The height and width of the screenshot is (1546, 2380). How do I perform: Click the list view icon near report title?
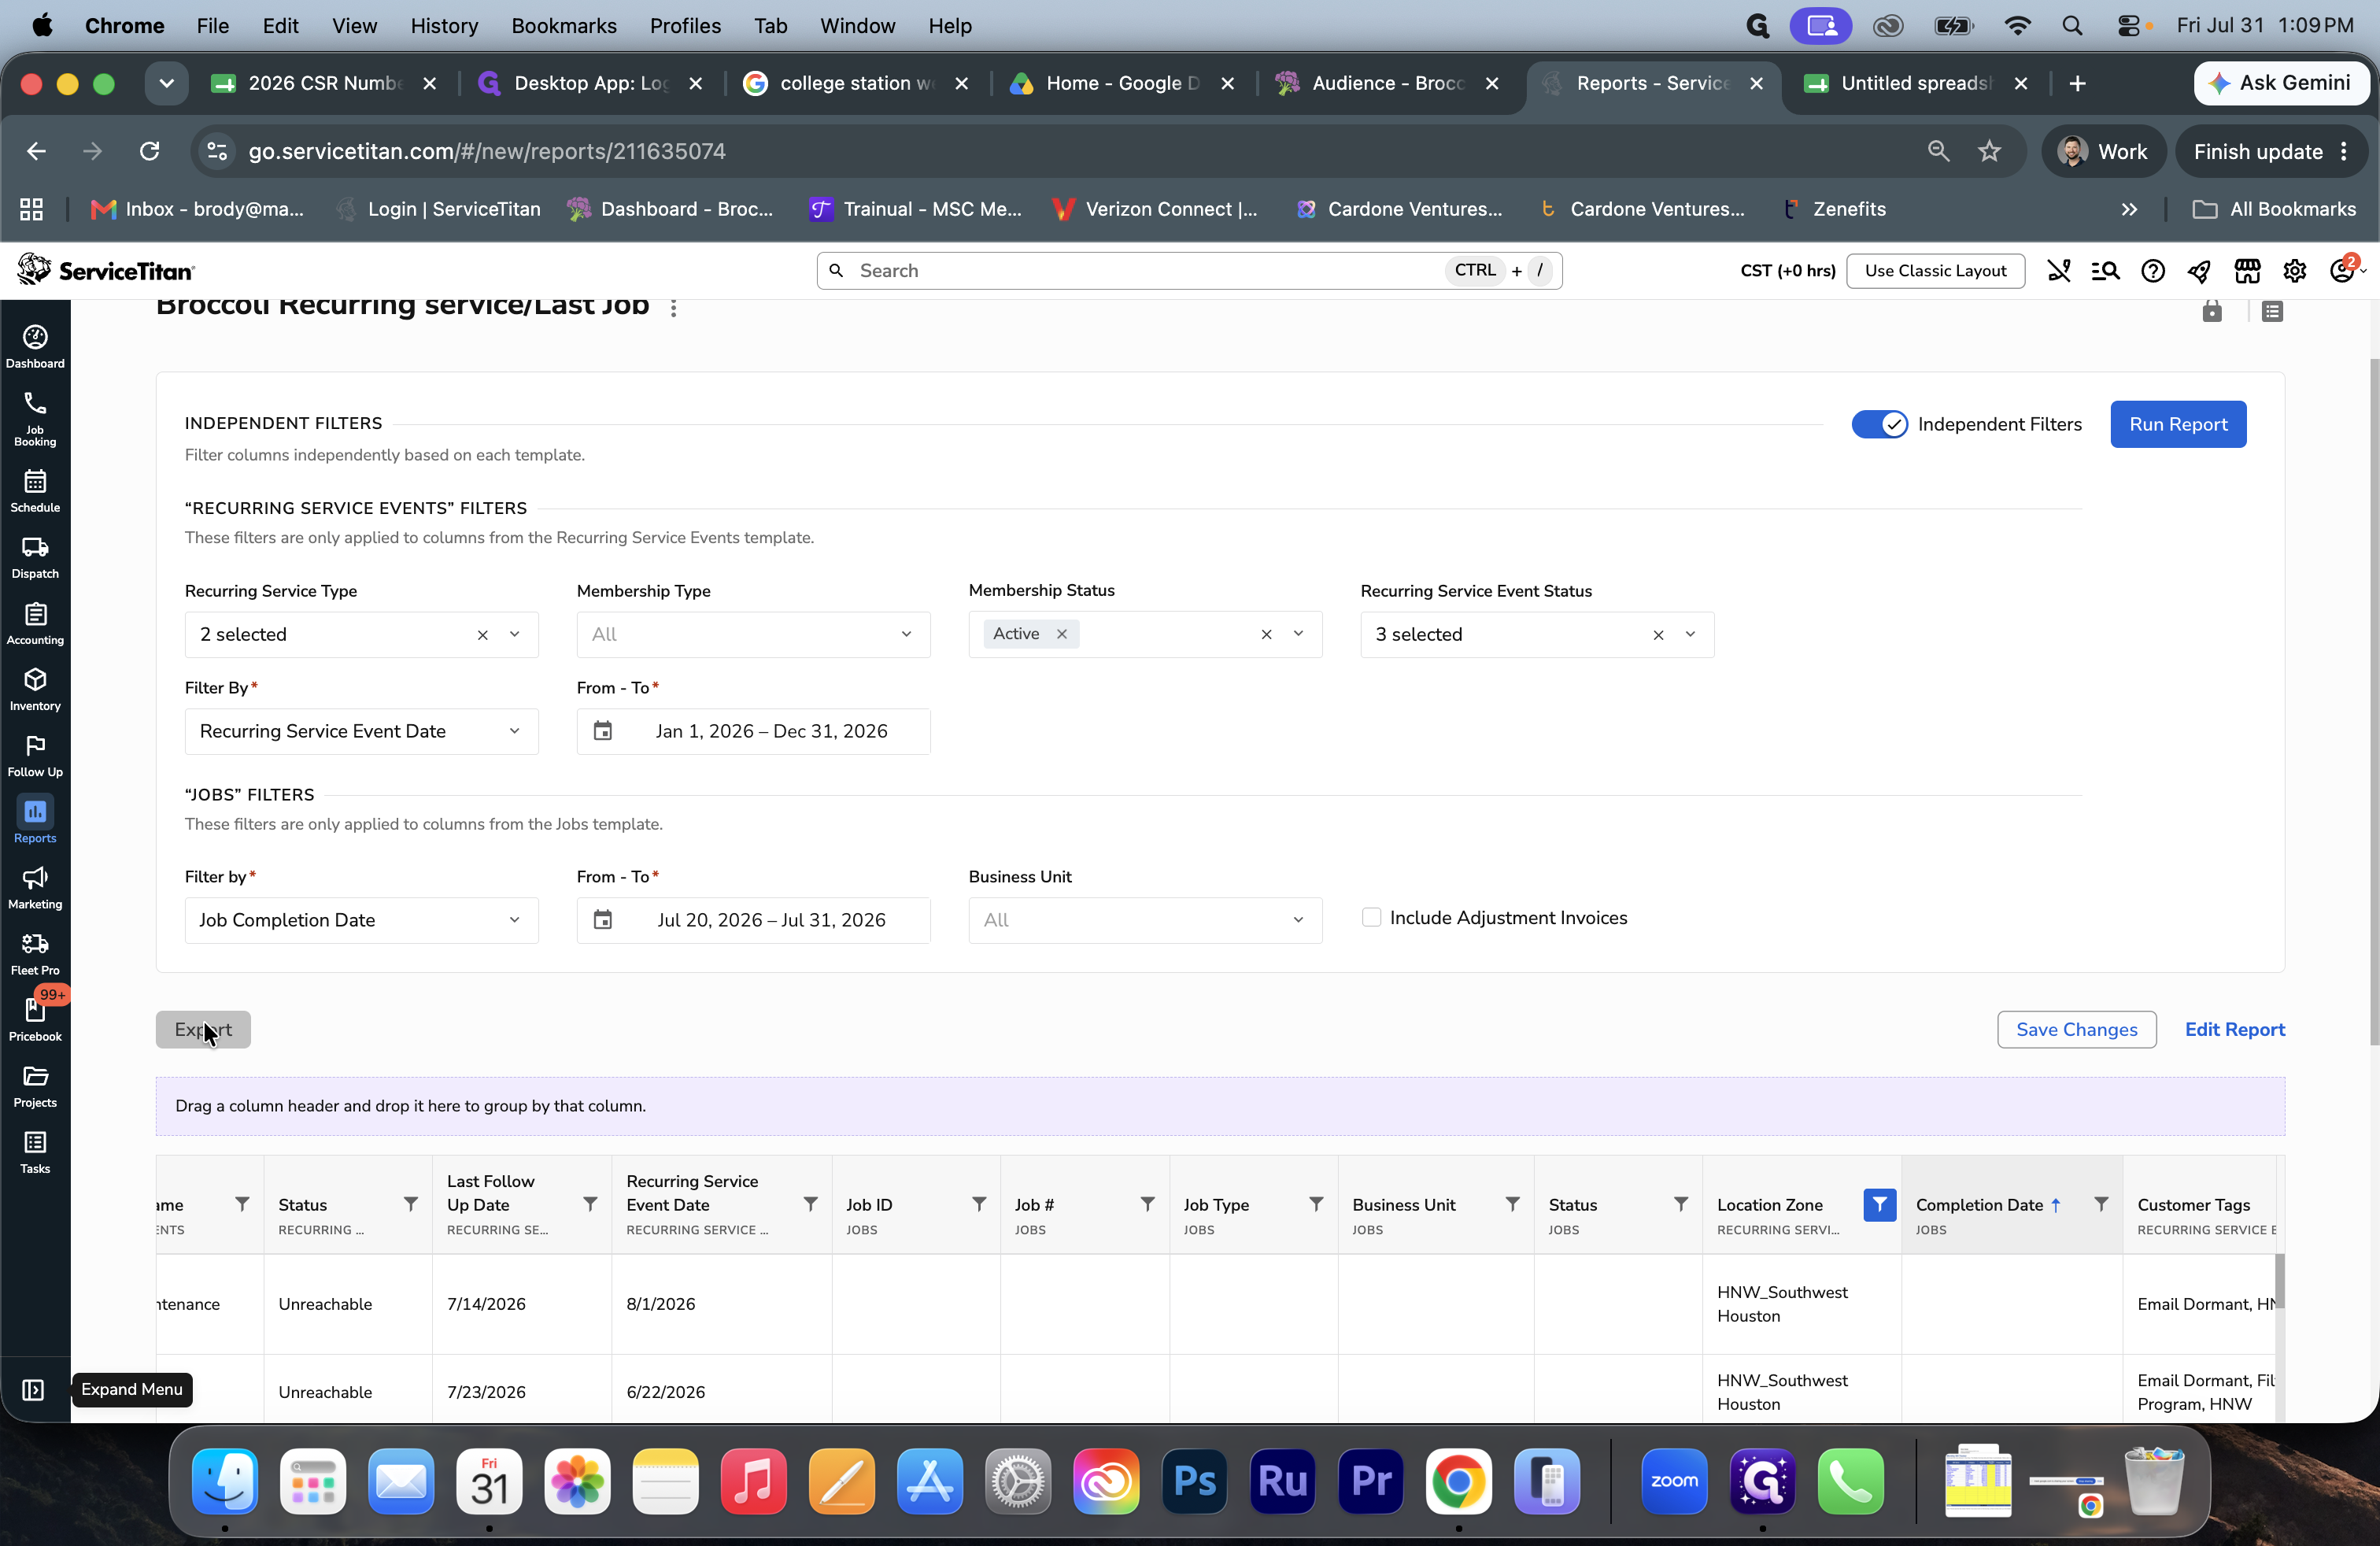2272,311
